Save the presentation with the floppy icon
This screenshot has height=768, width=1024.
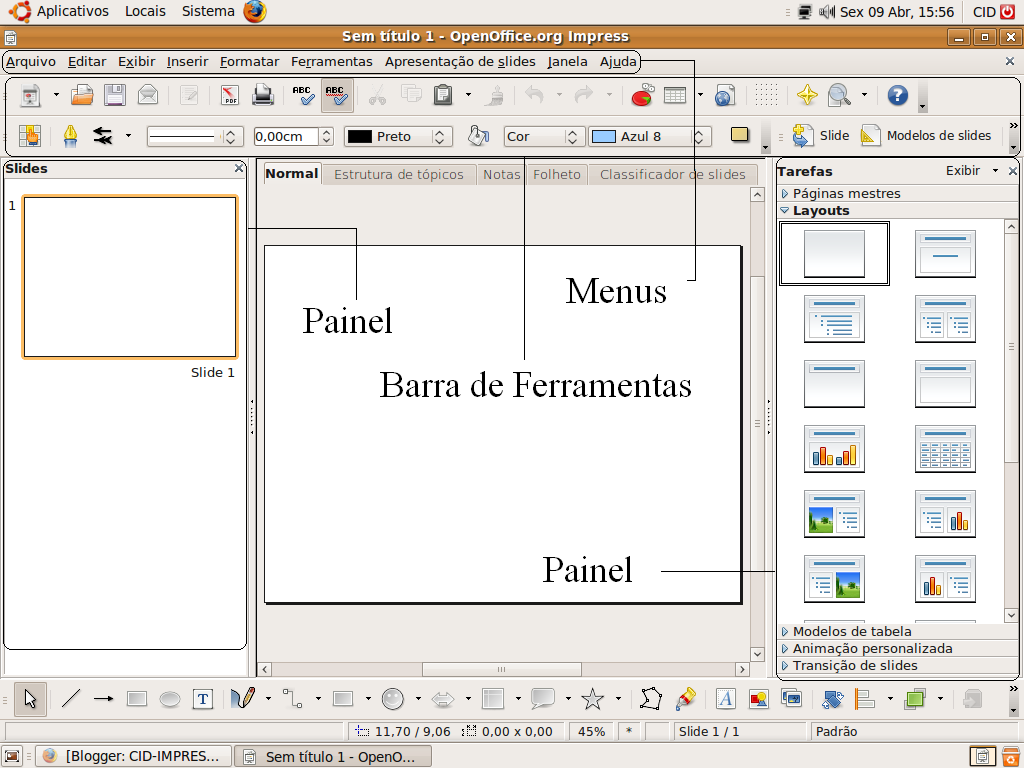[x=115, y=95]
